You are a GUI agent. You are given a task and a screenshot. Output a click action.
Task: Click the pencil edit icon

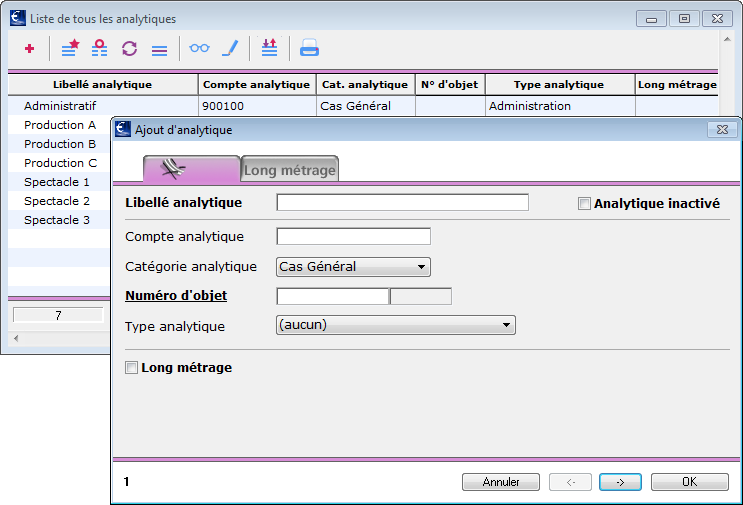[231, 48]
